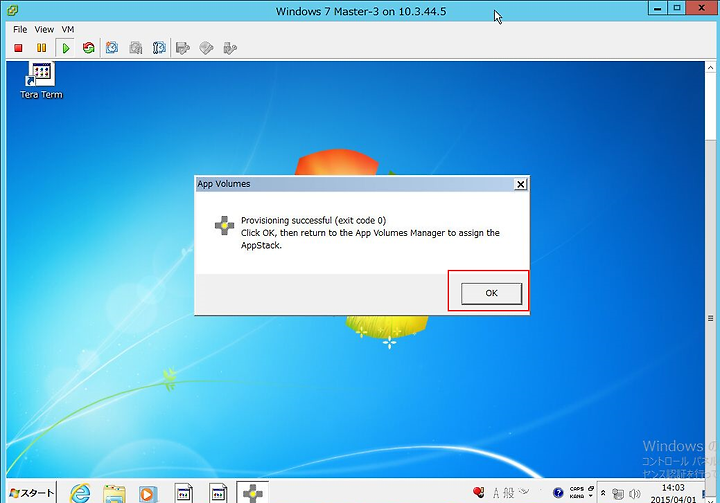Click the Revert to snapshot toolbar icon

click(135, 48)
